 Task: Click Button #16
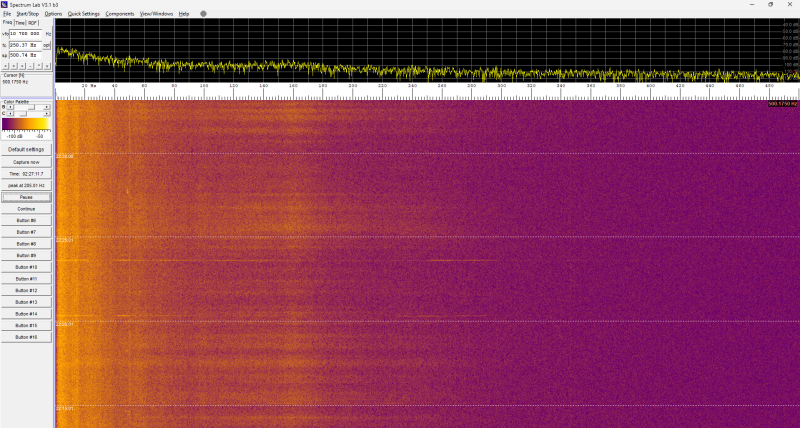click(x=26, y=337)
